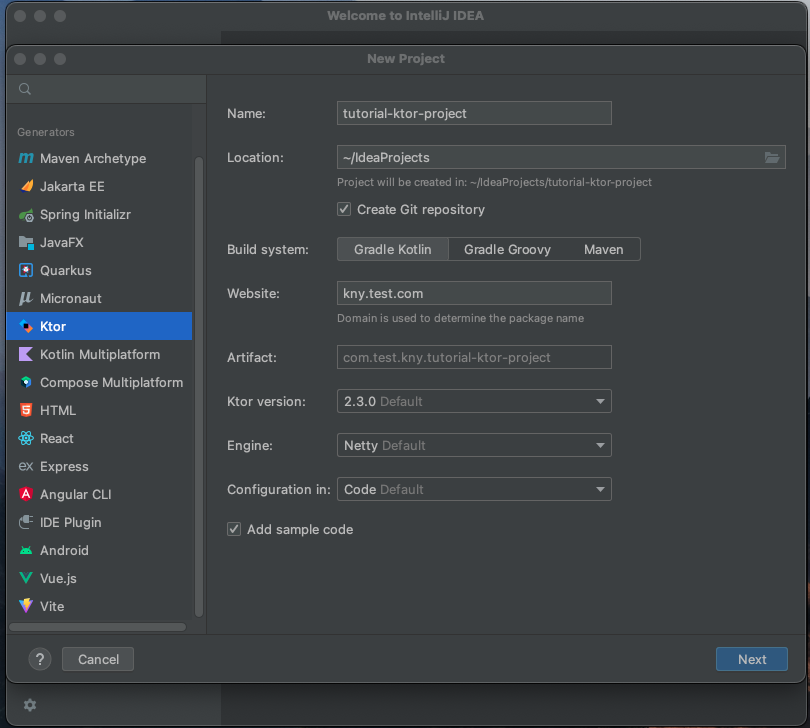Viewport: 810px width, 728px height.
Task: Select the Kotlin Multiplatform icon
Action: (x=26, y=354)
